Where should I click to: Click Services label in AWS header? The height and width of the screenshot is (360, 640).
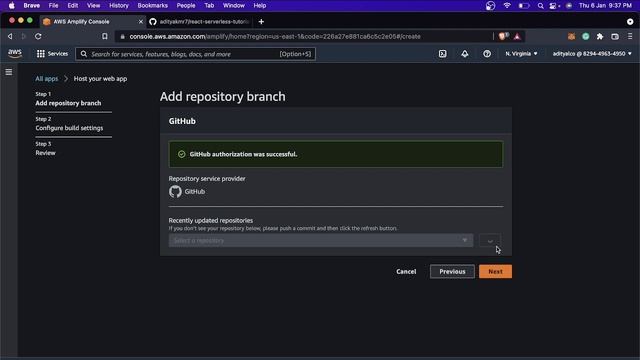point(58,53)
